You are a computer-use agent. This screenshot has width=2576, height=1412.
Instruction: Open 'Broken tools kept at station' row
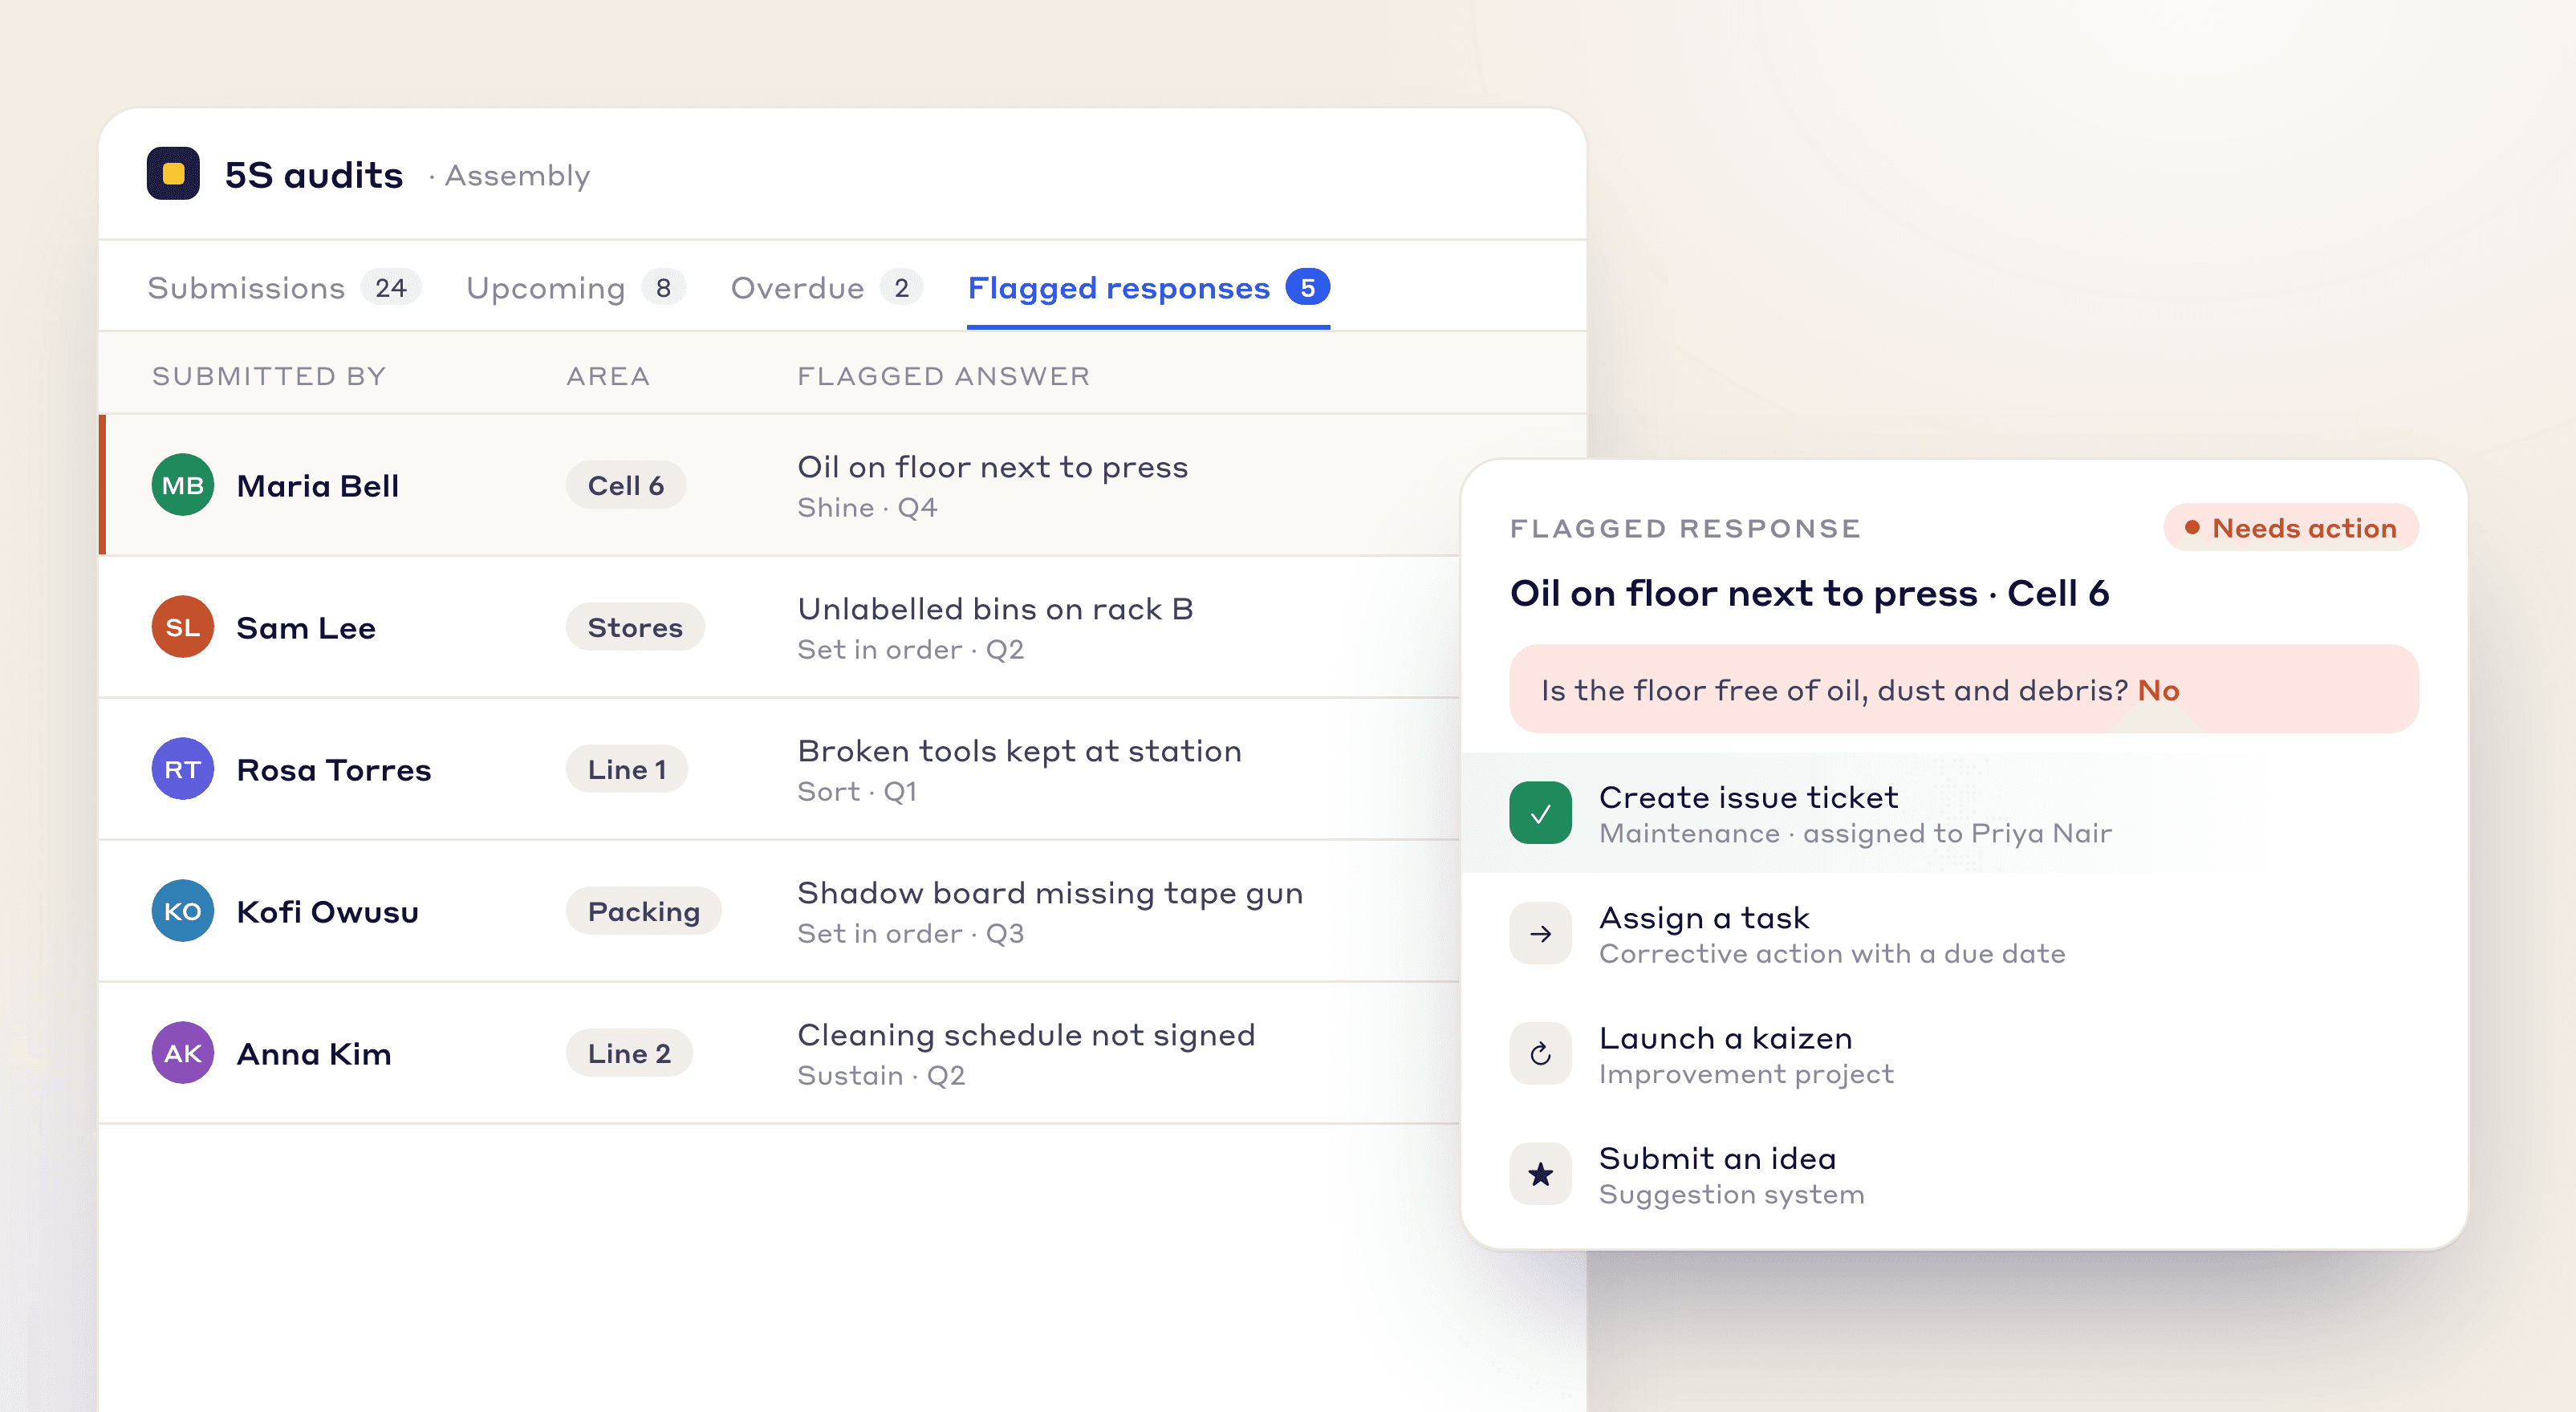click(x=780, y=769)
